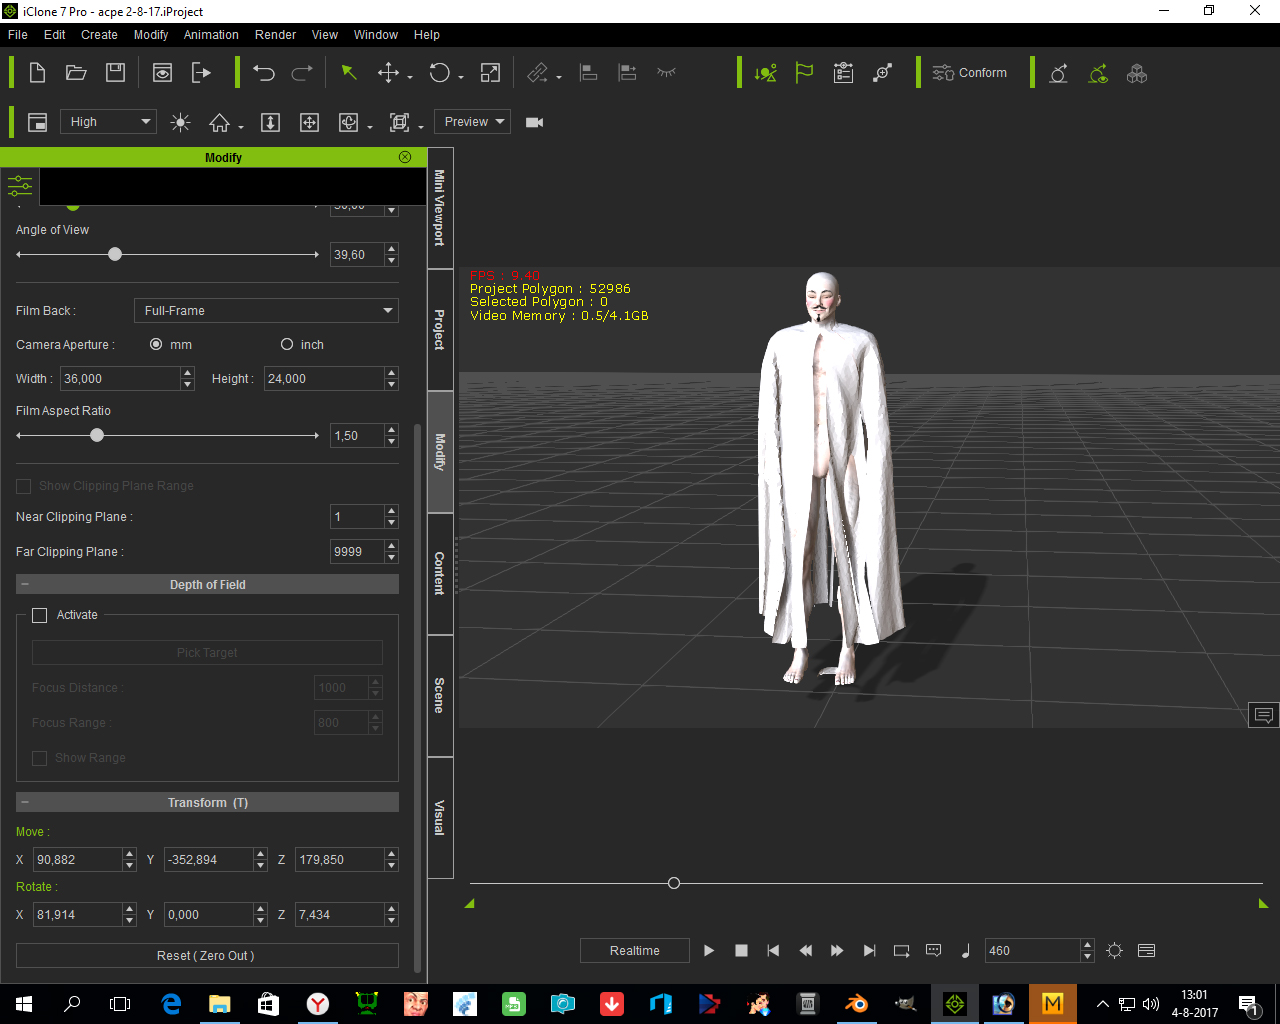Click the green flag icon in the toolbar

(x=804, y=73)
